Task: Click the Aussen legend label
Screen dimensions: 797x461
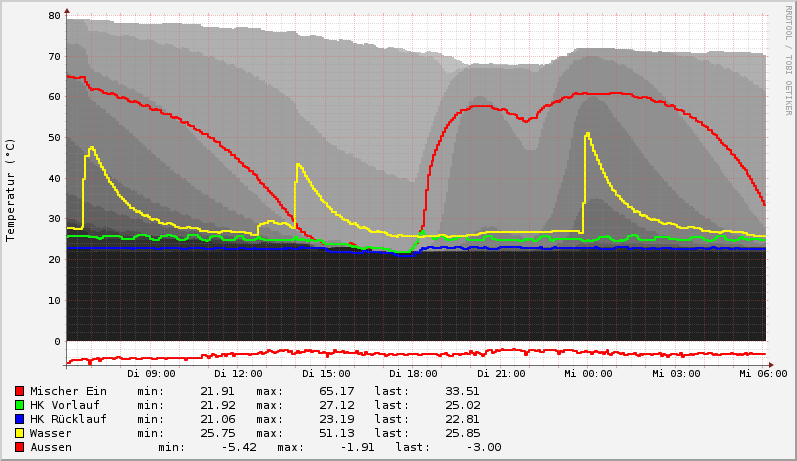Action: coord(51,447)
